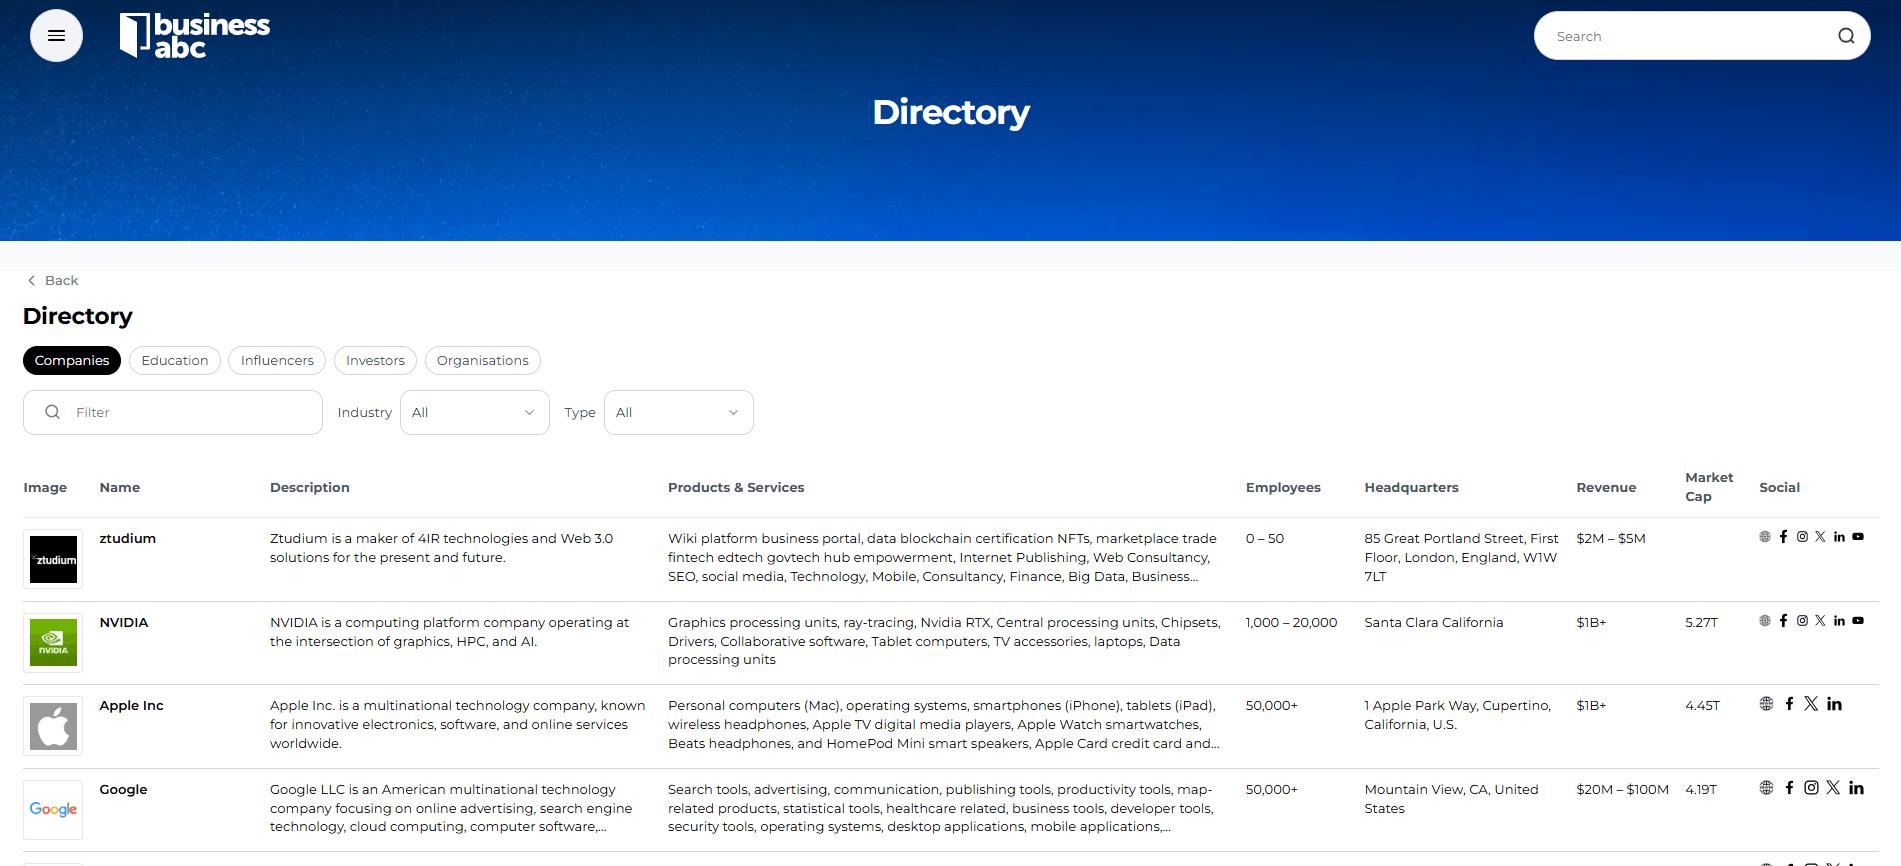Open the Type dropdown
Image resolution: width=1901 pixels, height=866 pixels.
[679, 413]
